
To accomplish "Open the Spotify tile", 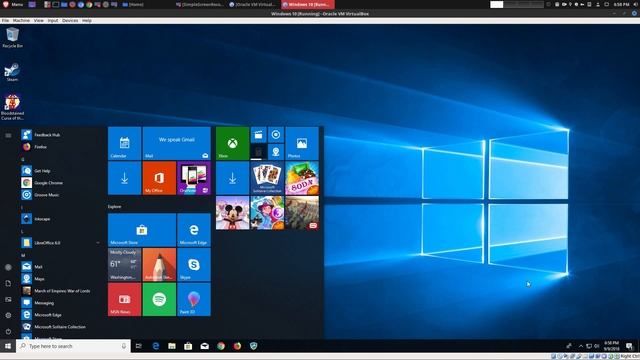I will tap(159, 300).
